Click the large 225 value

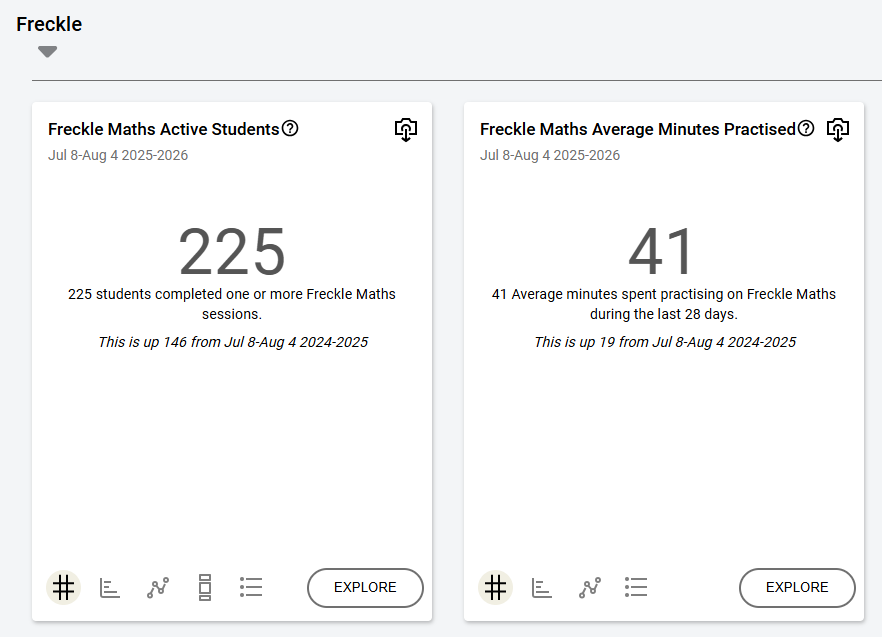(232, 251)
